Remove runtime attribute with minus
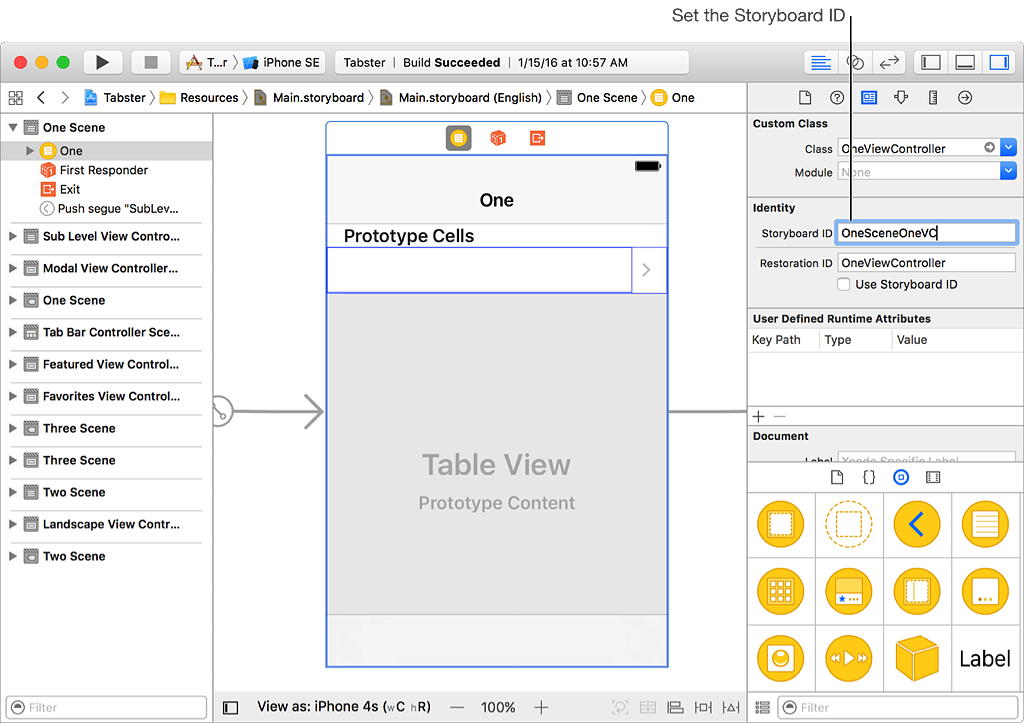This screenshot has height=723, width=1024. tap(779, 417)
